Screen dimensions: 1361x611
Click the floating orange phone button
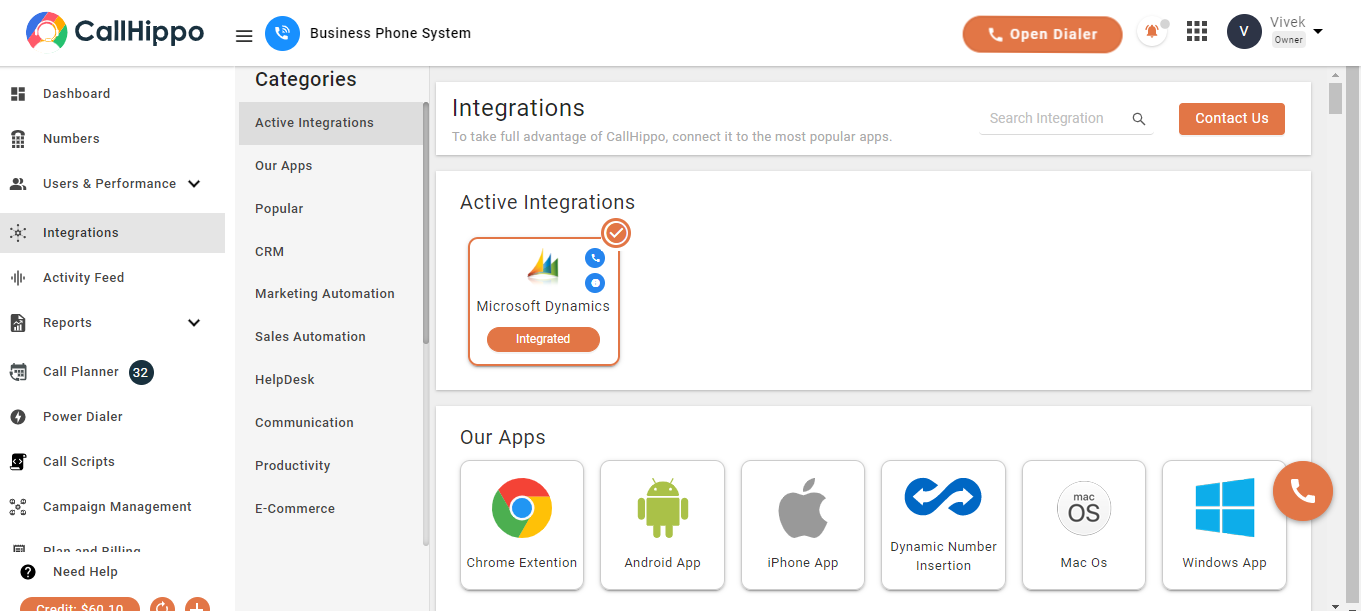(1303, 491)
